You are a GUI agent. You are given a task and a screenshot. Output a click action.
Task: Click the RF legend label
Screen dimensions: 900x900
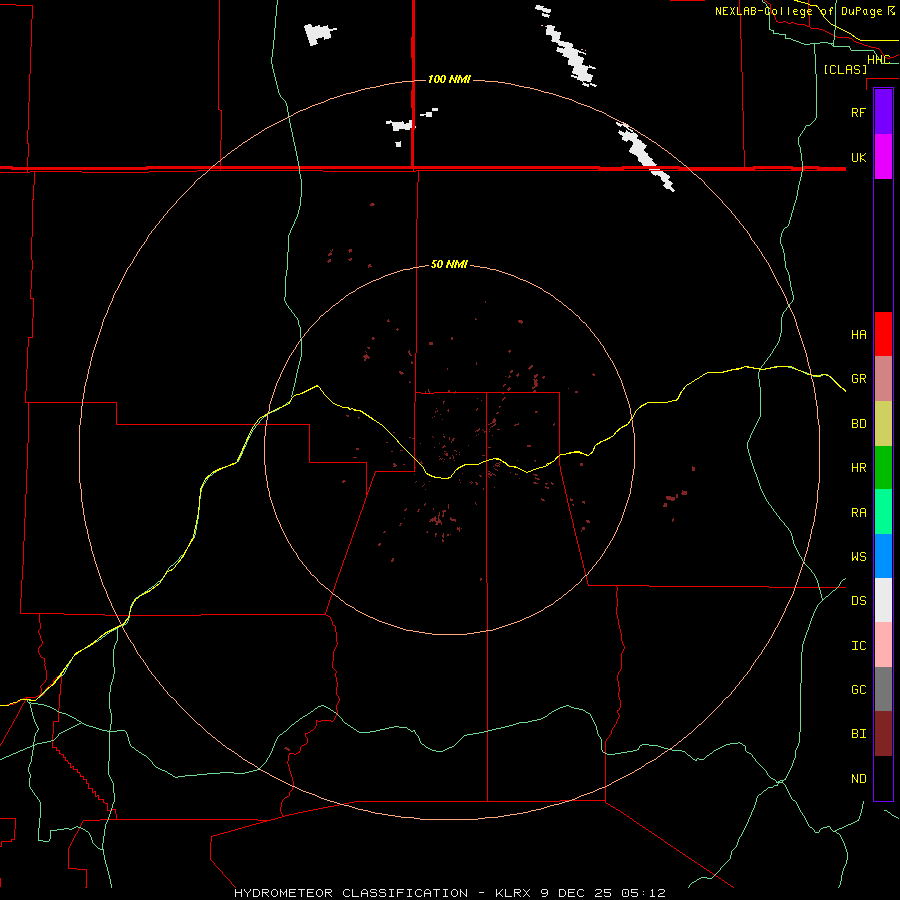(x=858, y=112)
